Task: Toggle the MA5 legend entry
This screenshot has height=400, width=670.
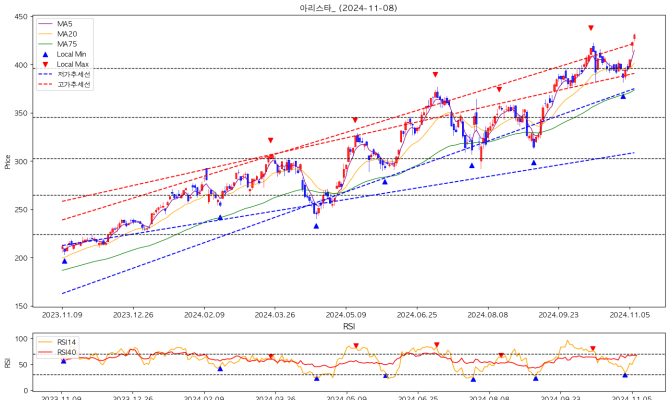Action: [66, 24]
